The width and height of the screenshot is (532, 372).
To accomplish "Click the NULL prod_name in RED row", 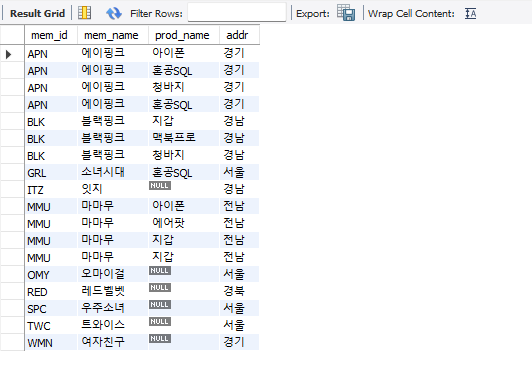I will click(x=160, y=287).
